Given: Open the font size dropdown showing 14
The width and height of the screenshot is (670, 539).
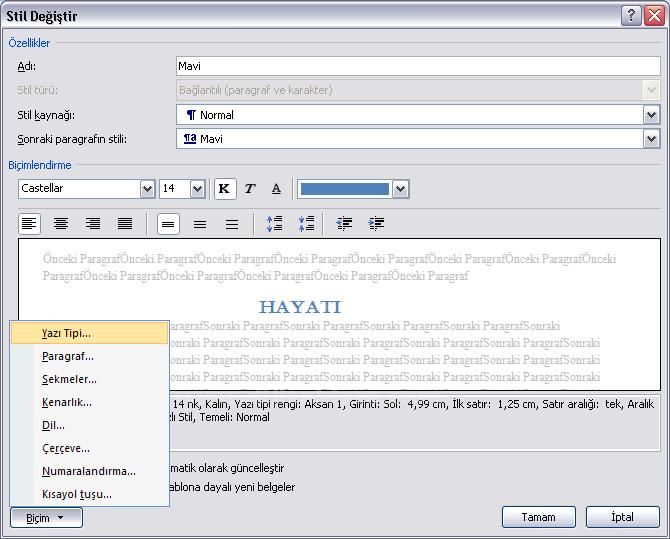Looking at the screenshot, I should (197, 189).
